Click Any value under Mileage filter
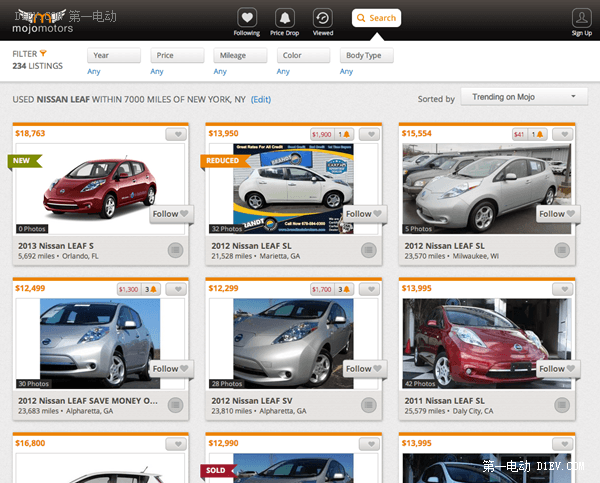Image resolution: width=600 pixels, height=483 pixels. pyautogui.click(x=220, y=72)
